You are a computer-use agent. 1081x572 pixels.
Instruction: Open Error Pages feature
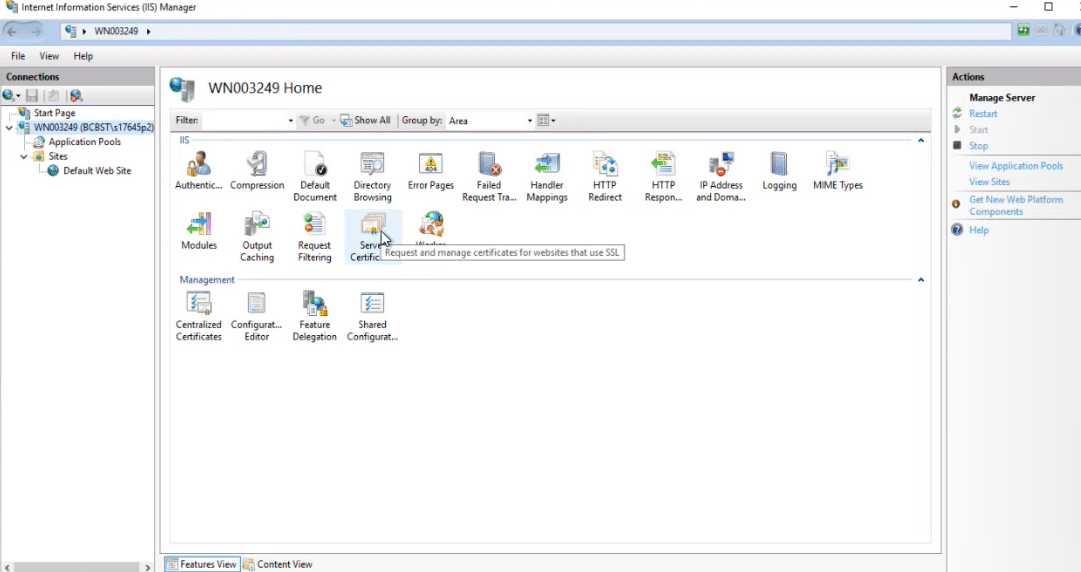coord(431,166)
